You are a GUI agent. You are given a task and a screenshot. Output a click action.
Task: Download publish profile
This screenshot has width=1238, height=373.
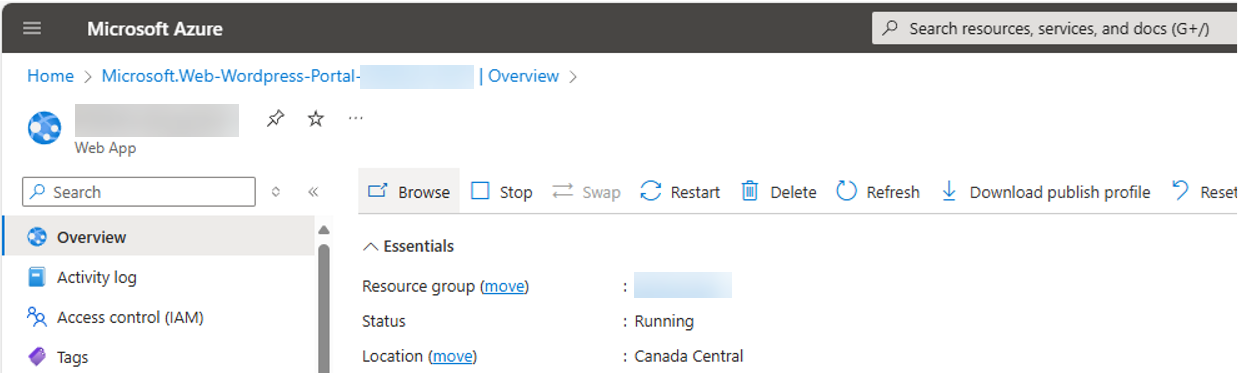pos(1045,191)
